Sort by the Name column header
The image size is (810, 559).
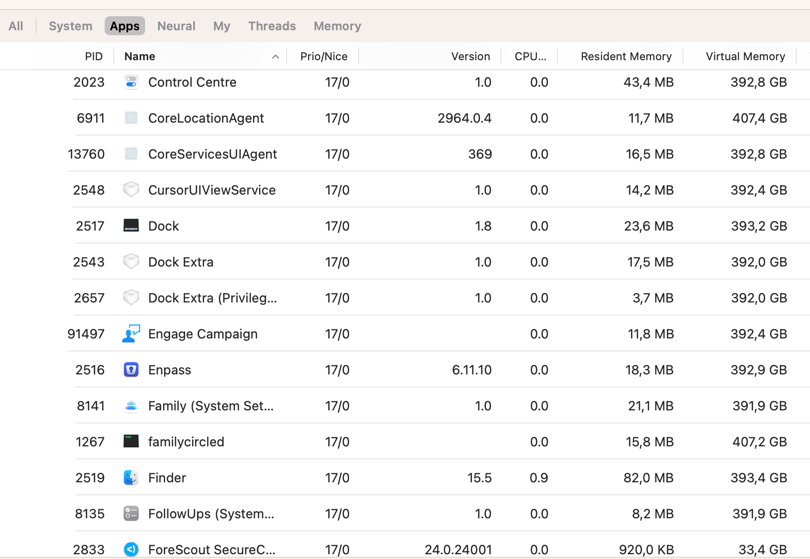pos(139,56)
